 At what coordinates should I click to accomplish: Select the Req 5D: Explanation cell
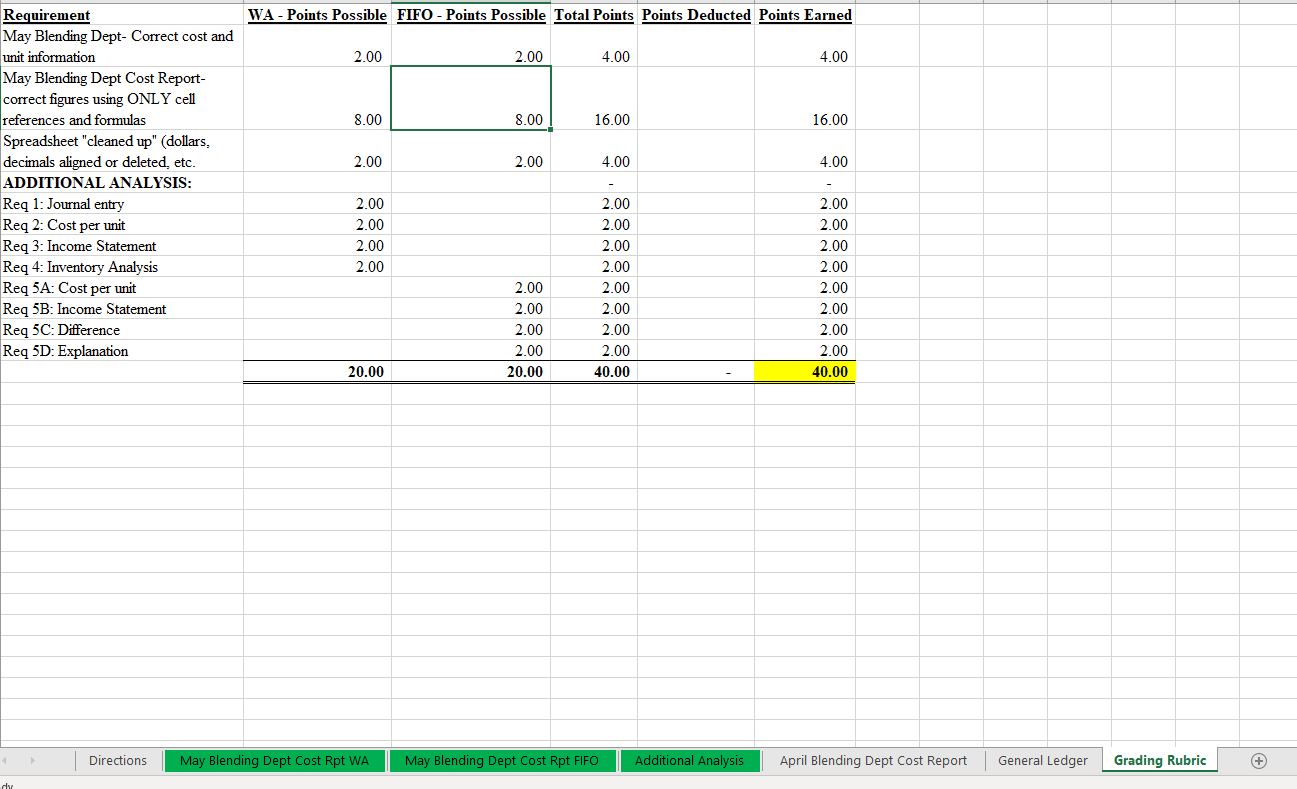click(122, 351)
